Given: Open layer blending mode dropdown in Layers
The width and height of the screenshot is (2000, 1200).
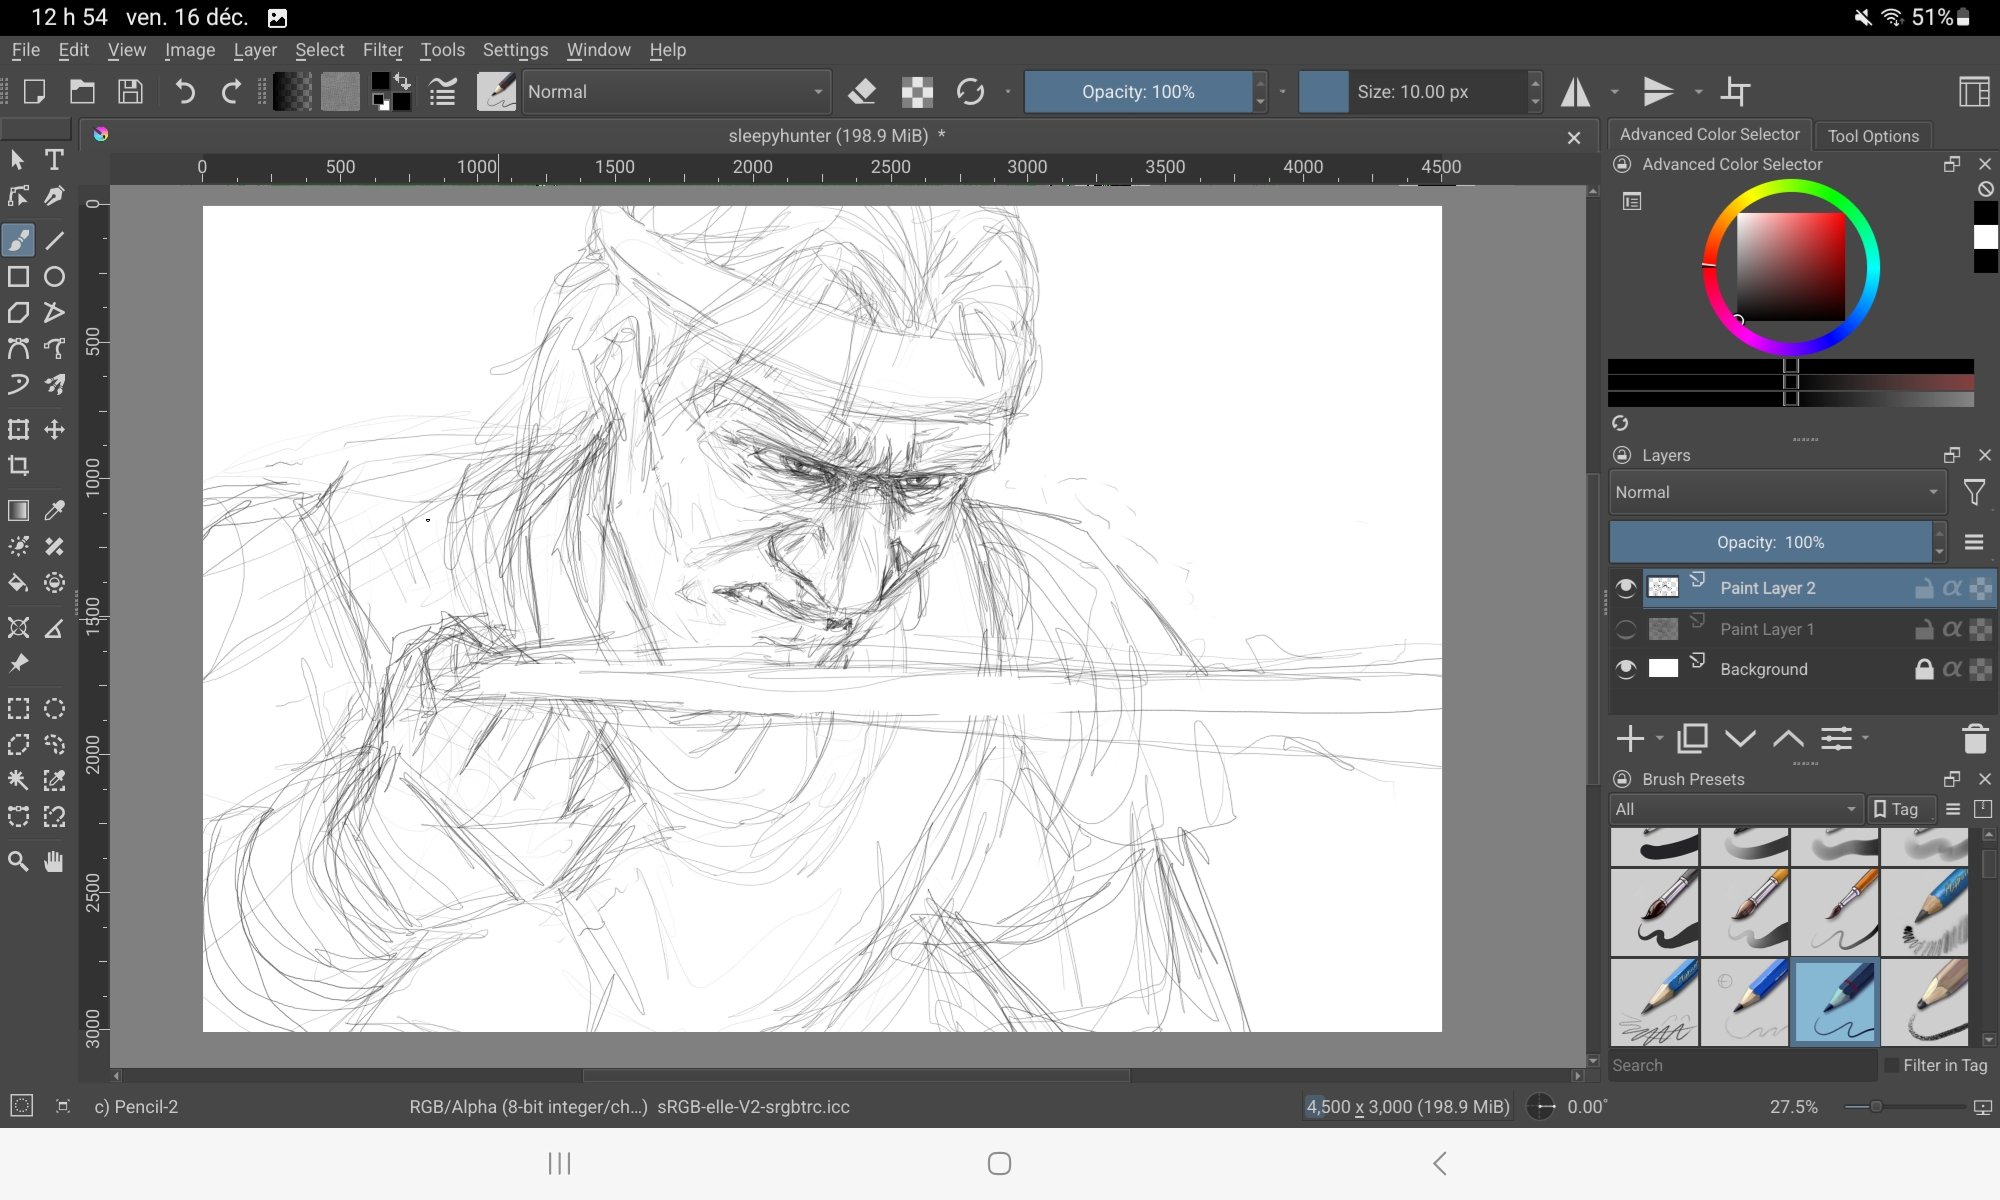Looking at the screenshot, I should point(1775,492).
